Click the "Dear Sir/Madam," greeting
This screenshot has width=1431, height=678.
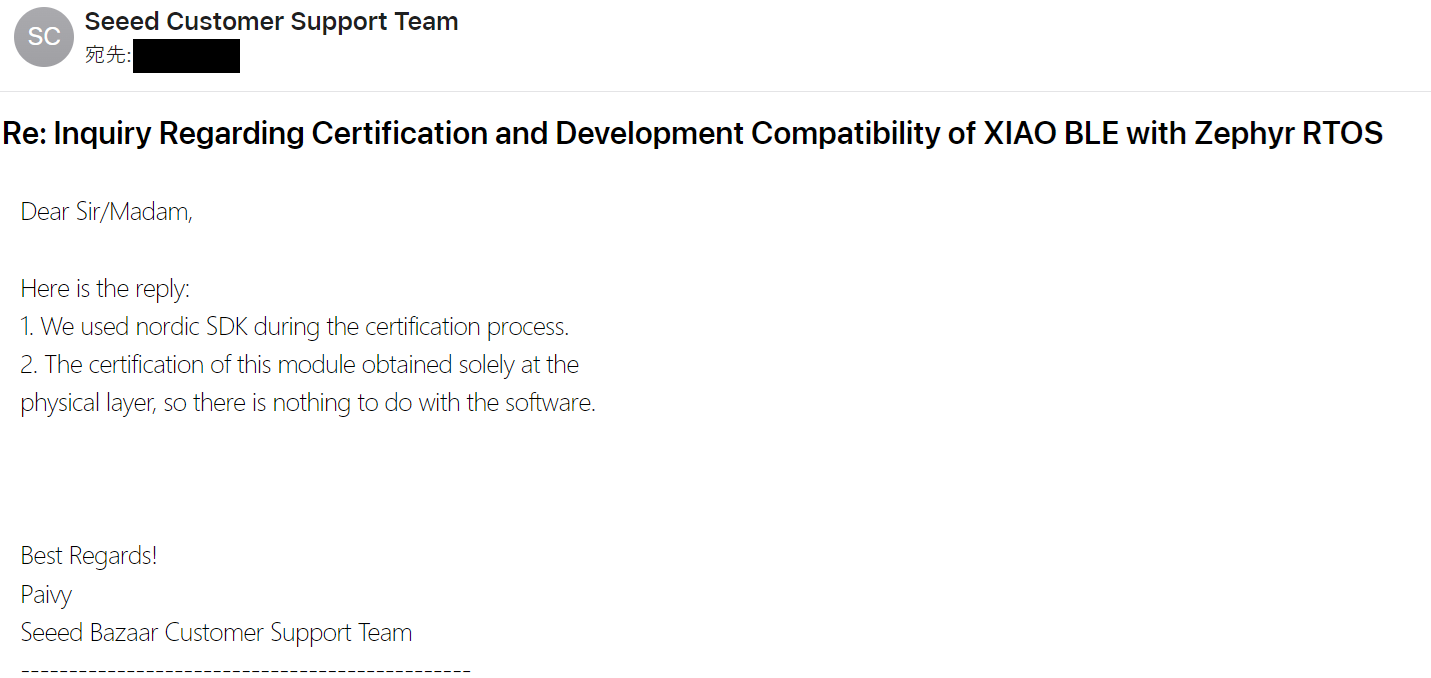point(106,212)
